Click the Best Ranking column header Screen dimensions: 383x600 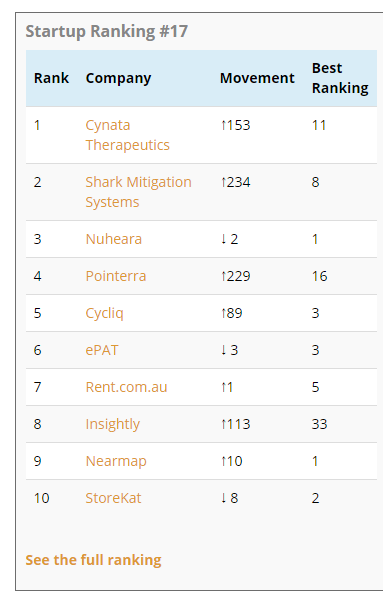tap(340, 78)
